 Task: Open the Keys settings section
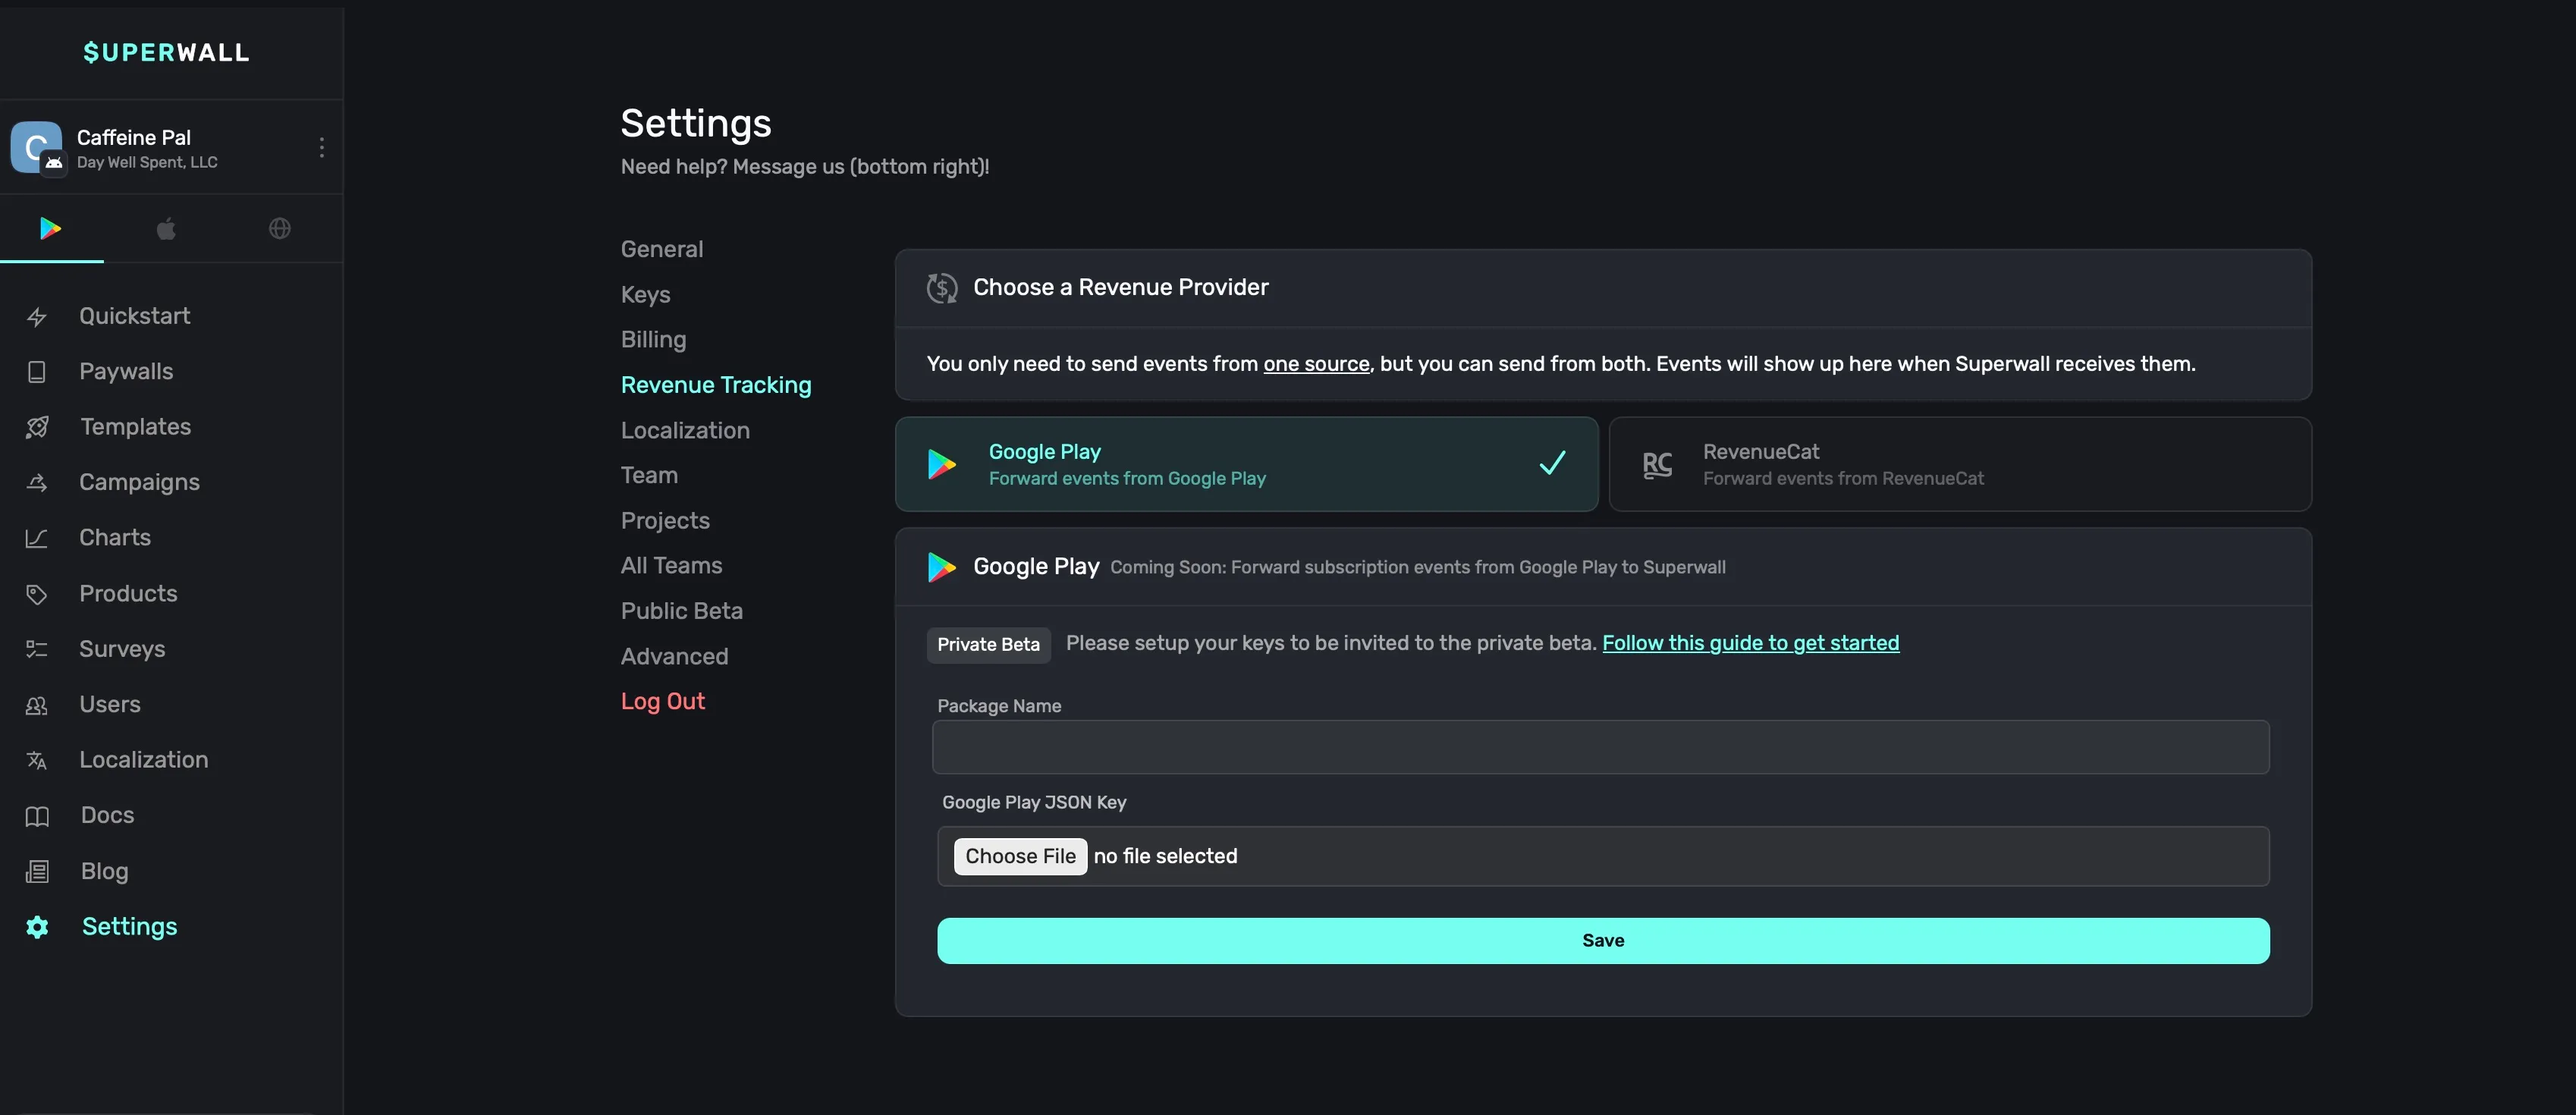coord(645,294)
